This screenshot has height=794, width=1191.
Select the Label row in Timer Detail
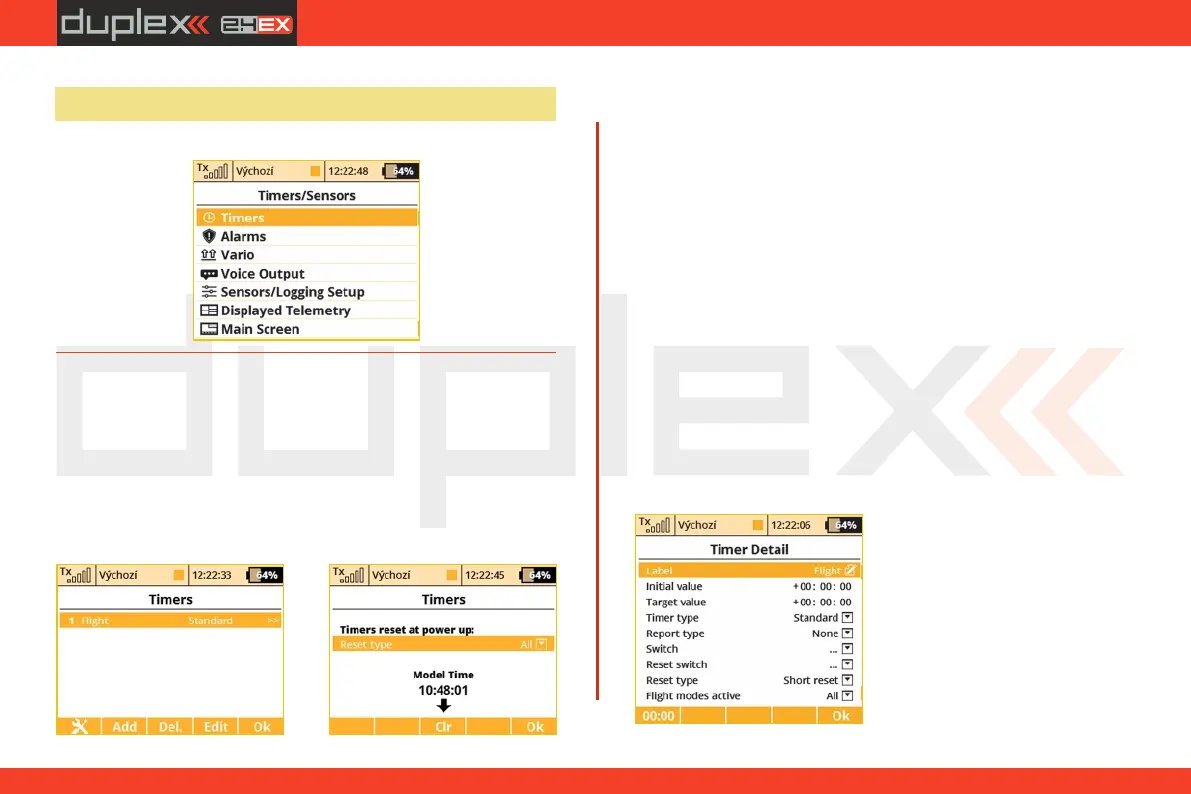pyautogui.click(x=749, y=570)
